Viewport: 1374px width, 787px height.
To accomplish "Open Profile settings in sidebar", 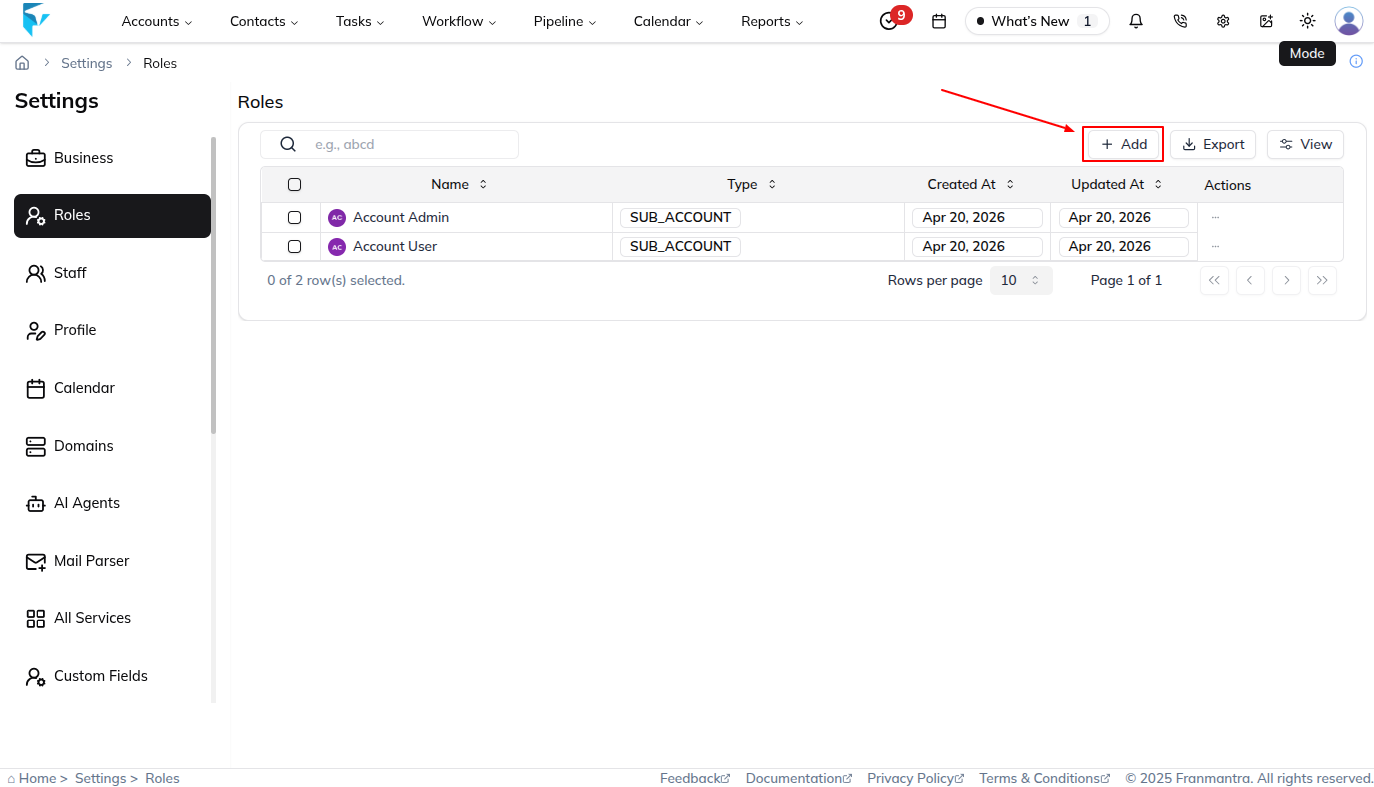I will [x=112, y=330].
